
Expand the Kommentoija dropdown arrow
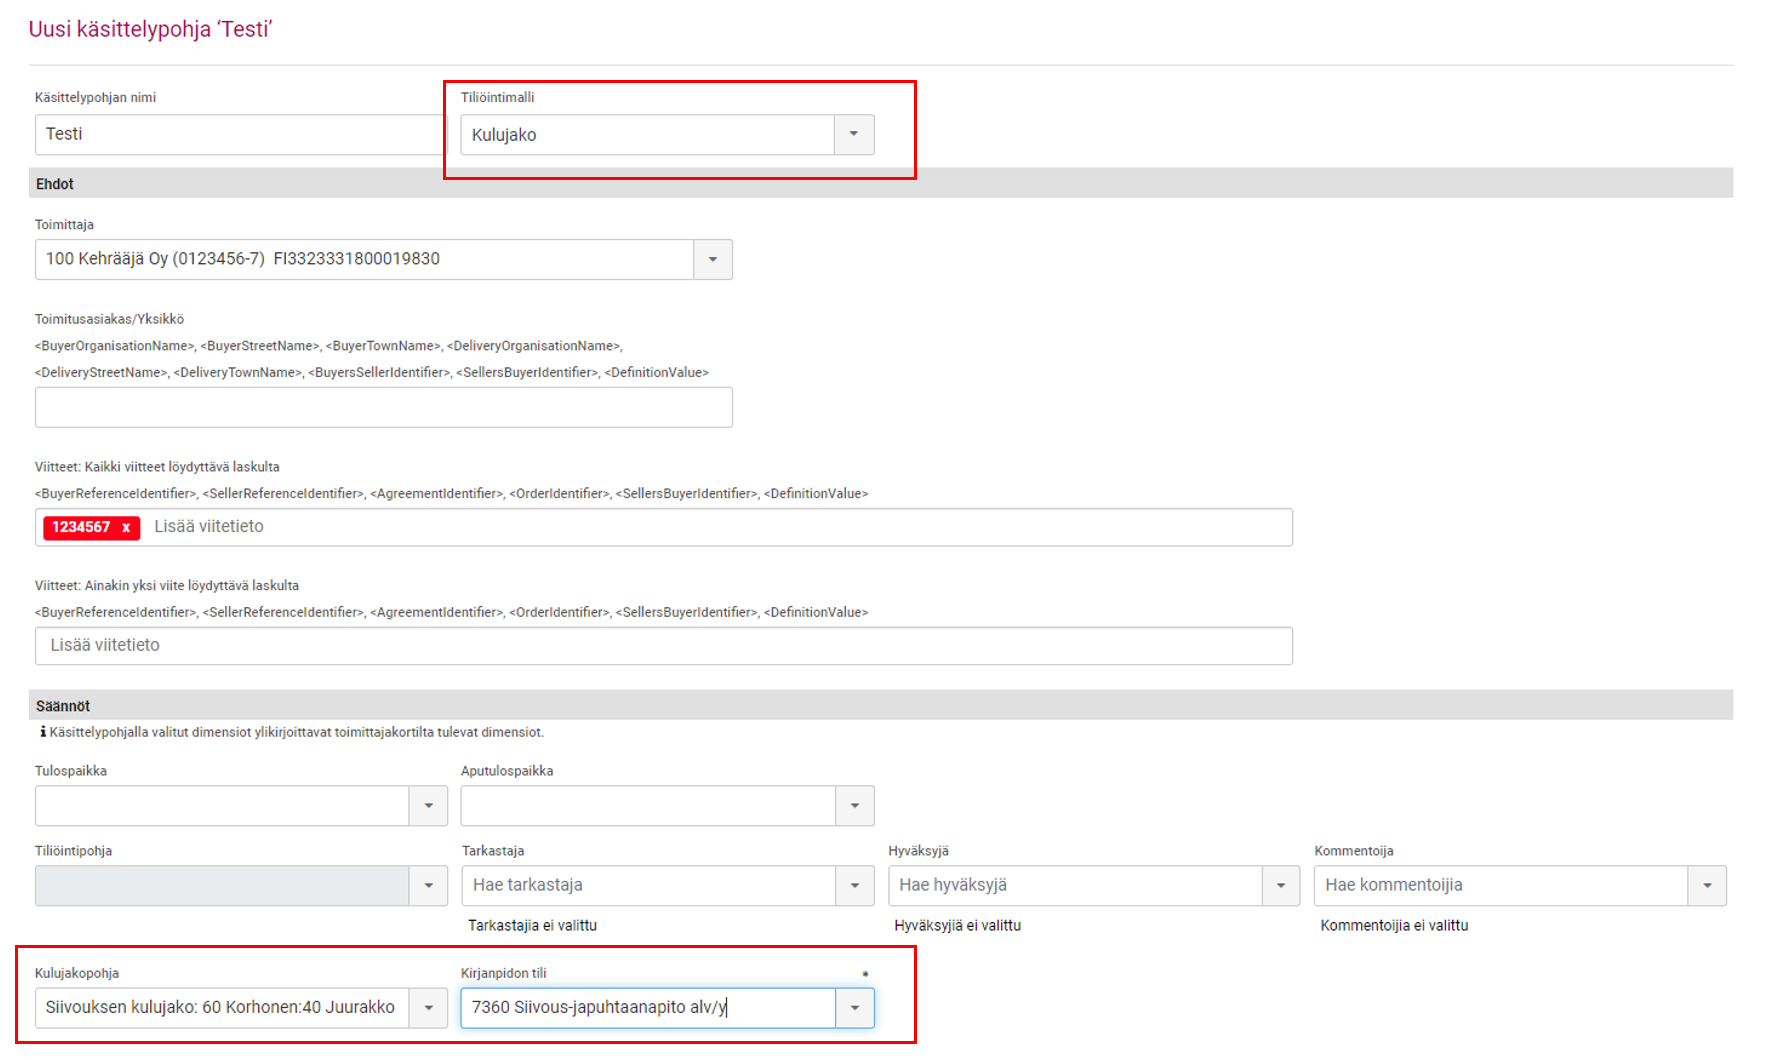(x=1707, y=886)
